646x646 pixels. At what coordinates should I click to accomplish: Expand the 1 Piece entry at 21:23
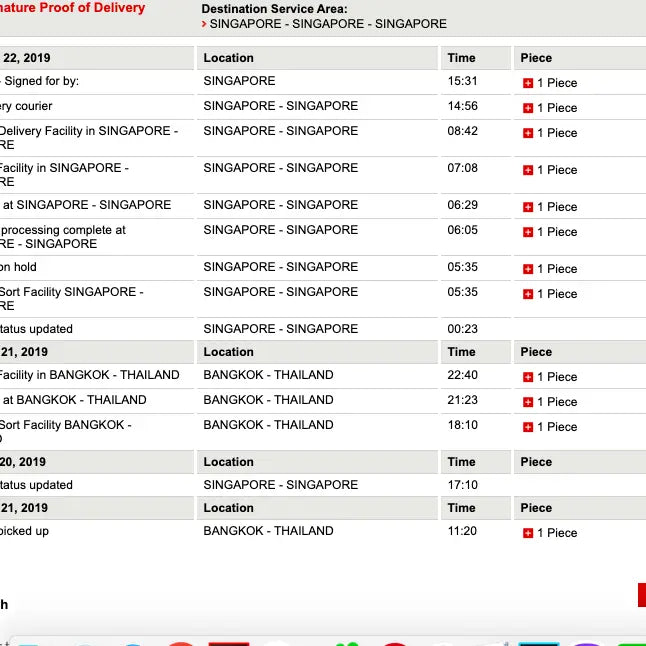tap(528, 402)
